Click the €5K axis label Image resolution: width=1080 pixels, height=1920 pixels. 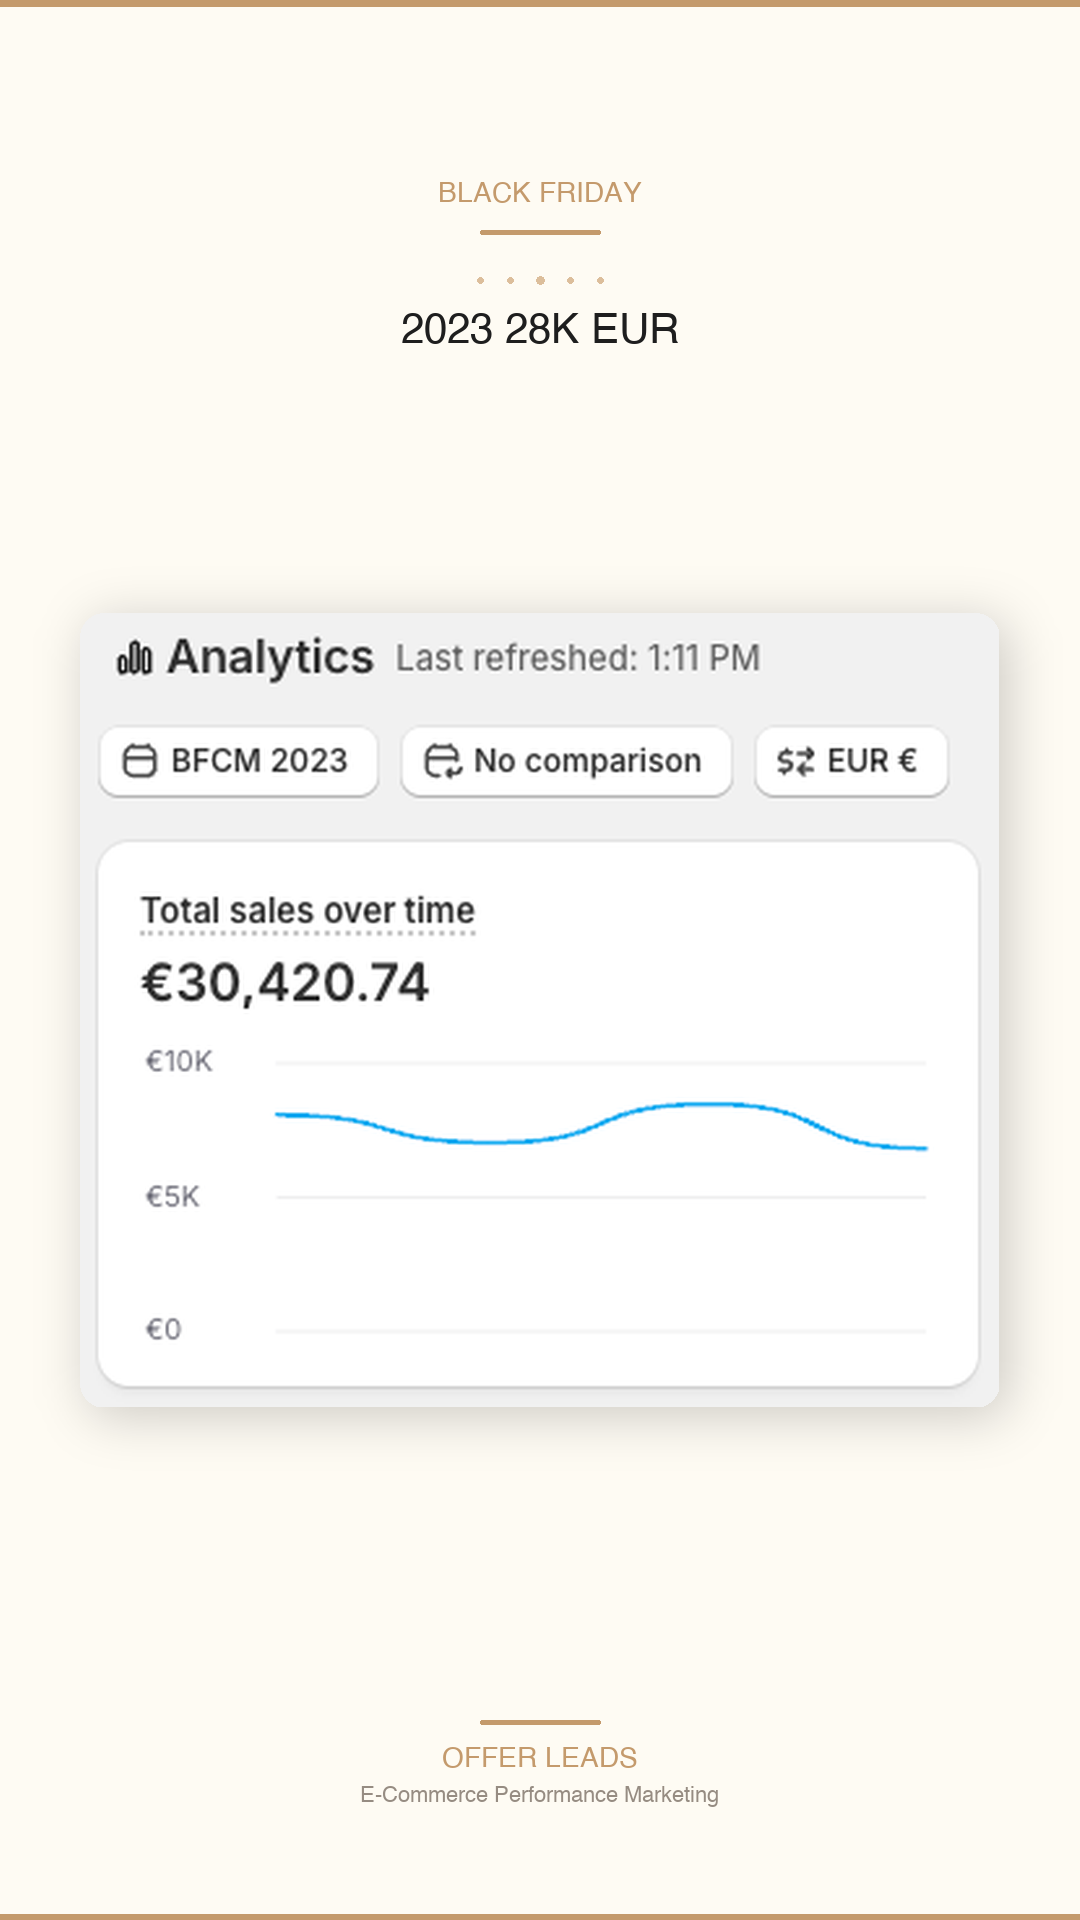point(172,1196)
